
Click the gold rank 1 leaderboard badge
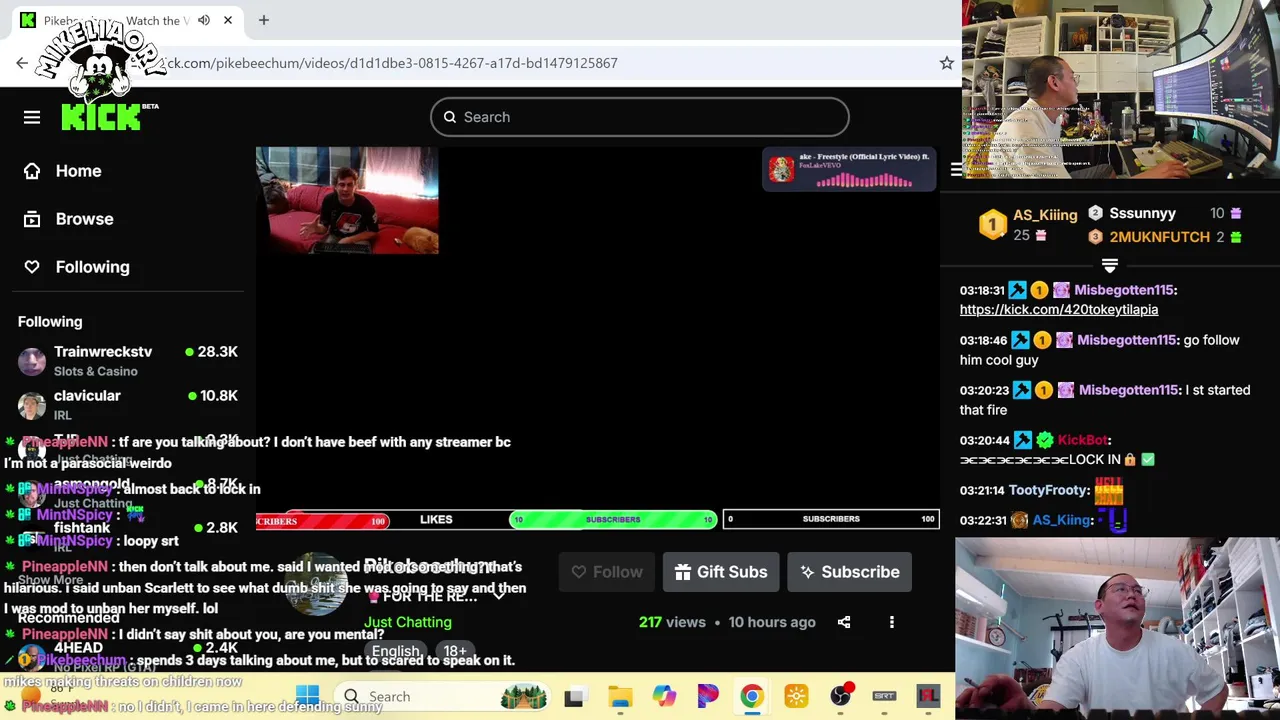coord(992,224)
